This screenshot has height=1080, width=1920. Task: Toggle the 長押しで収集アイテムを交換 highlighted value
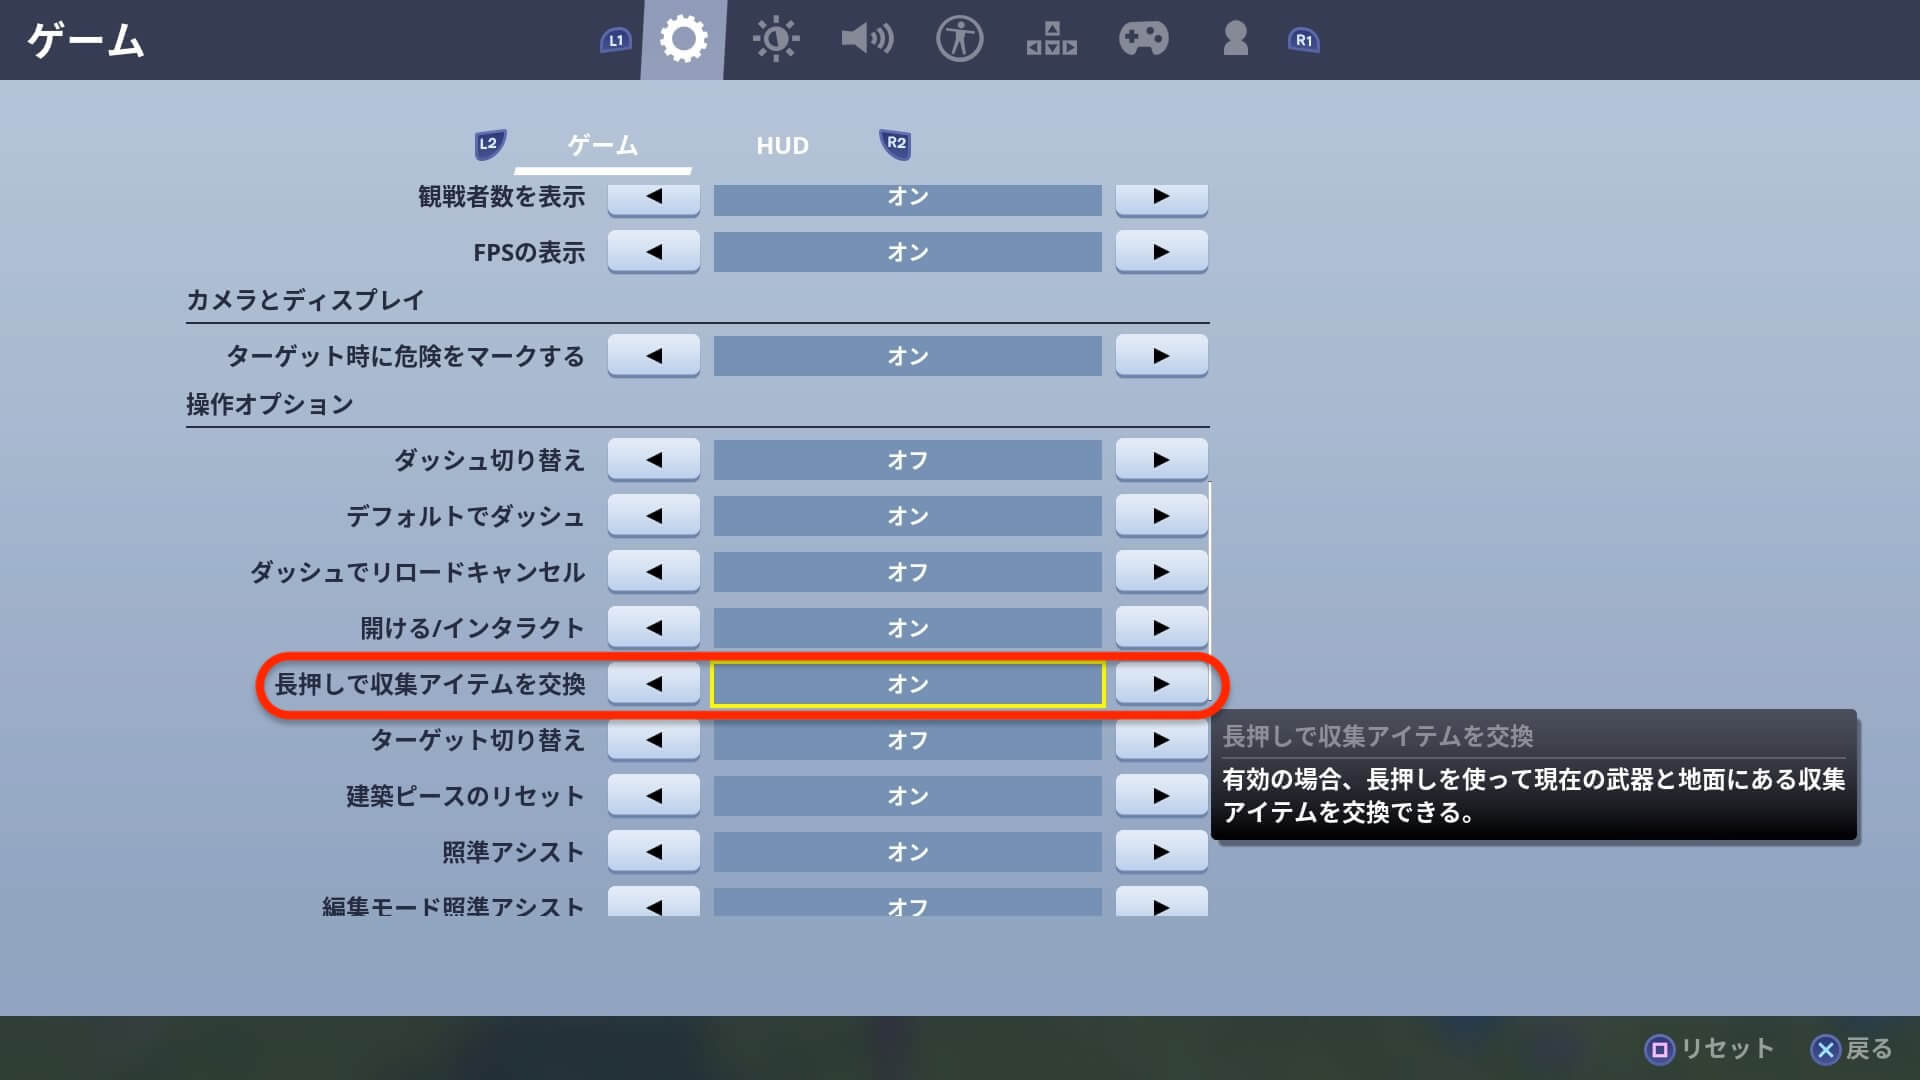[907, 684]
